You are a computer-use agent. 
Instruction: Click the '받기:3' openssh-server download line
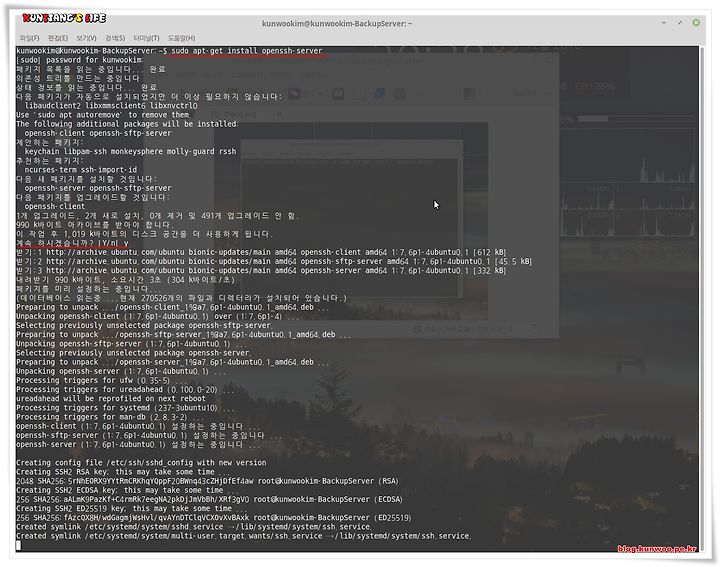(x=261, y=270)
